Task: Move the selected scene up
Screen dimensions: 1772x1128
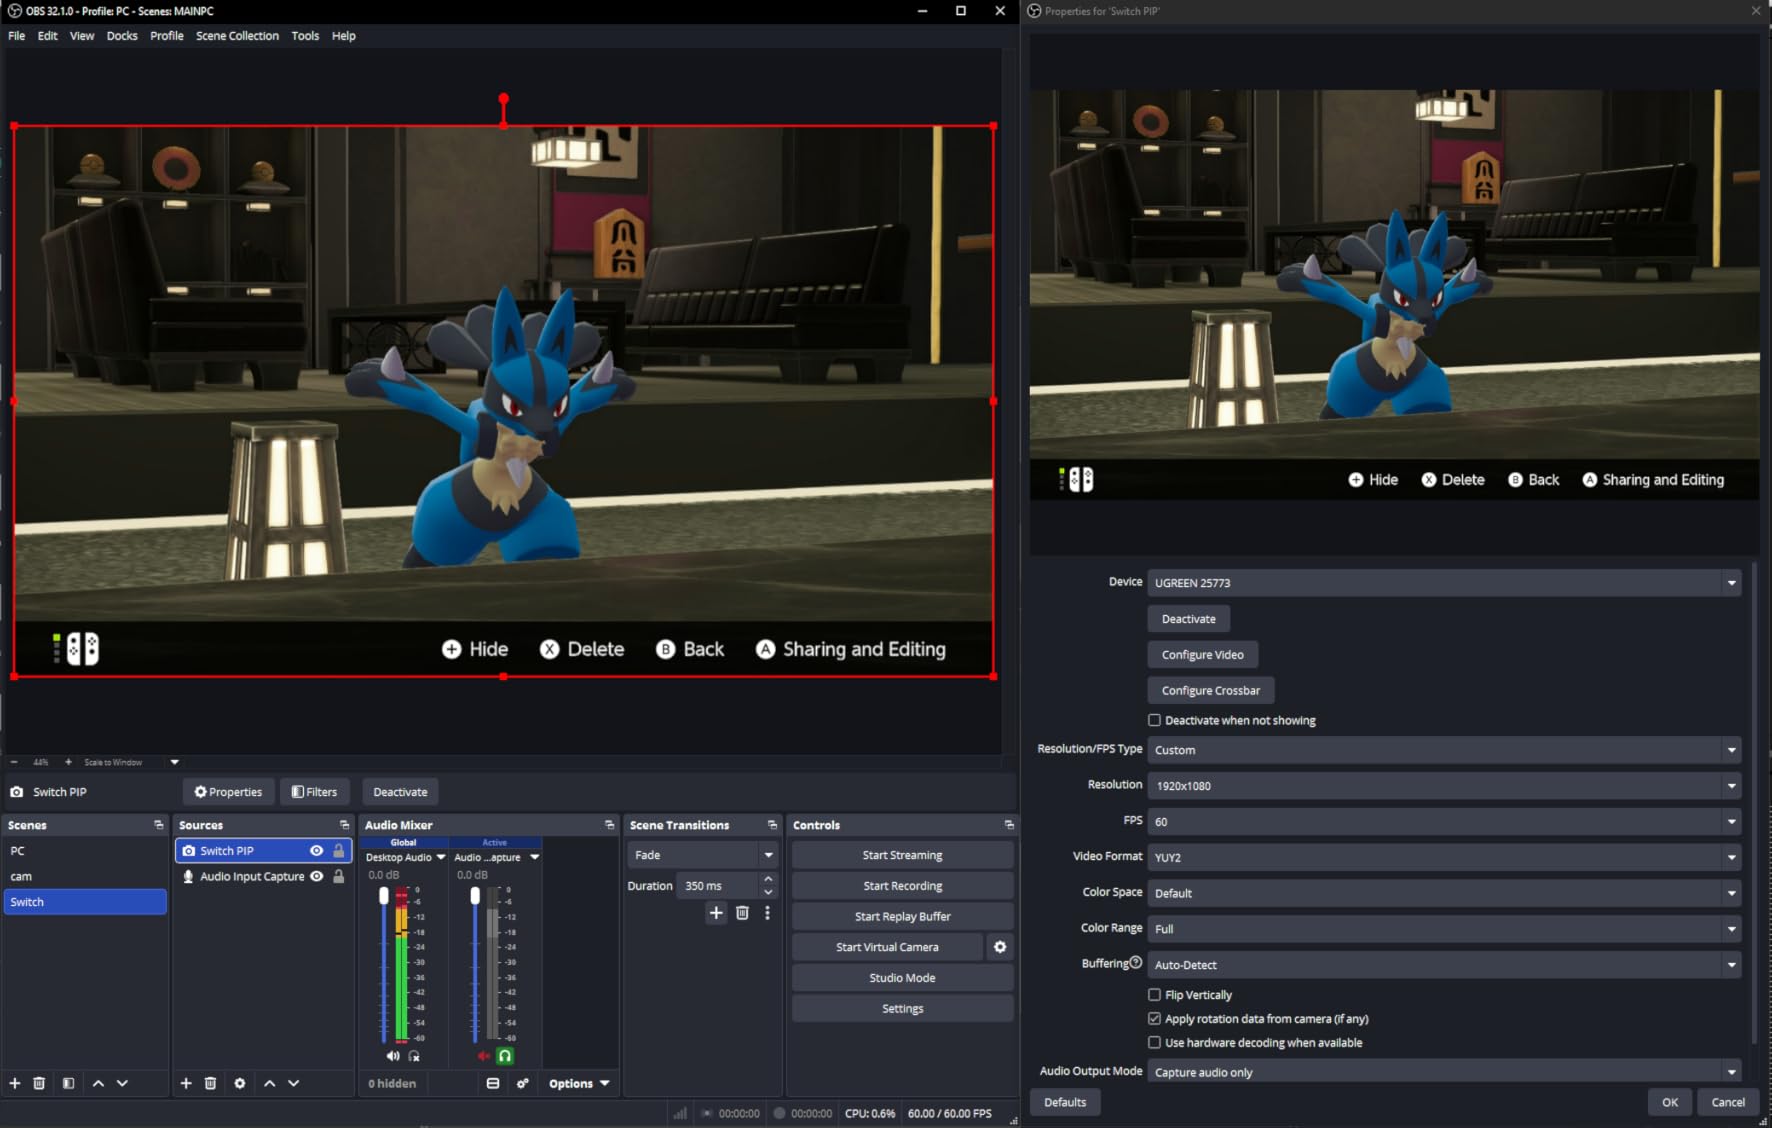Action: [x=98, y=1083]
